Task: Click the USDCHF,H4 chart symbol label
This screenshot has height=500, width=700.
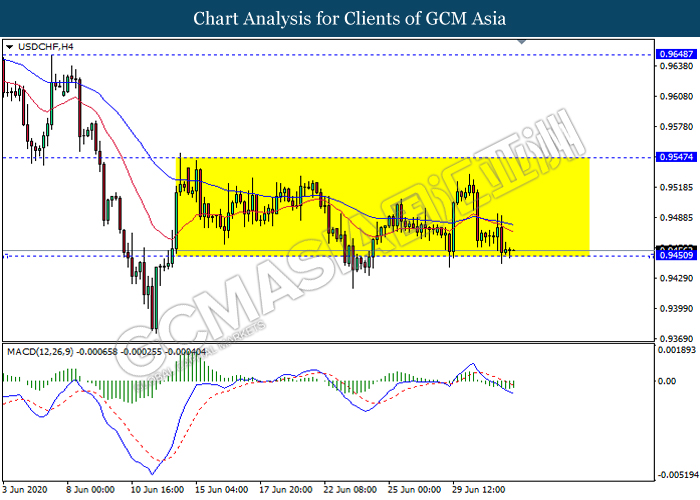Action: coord(46,47)
